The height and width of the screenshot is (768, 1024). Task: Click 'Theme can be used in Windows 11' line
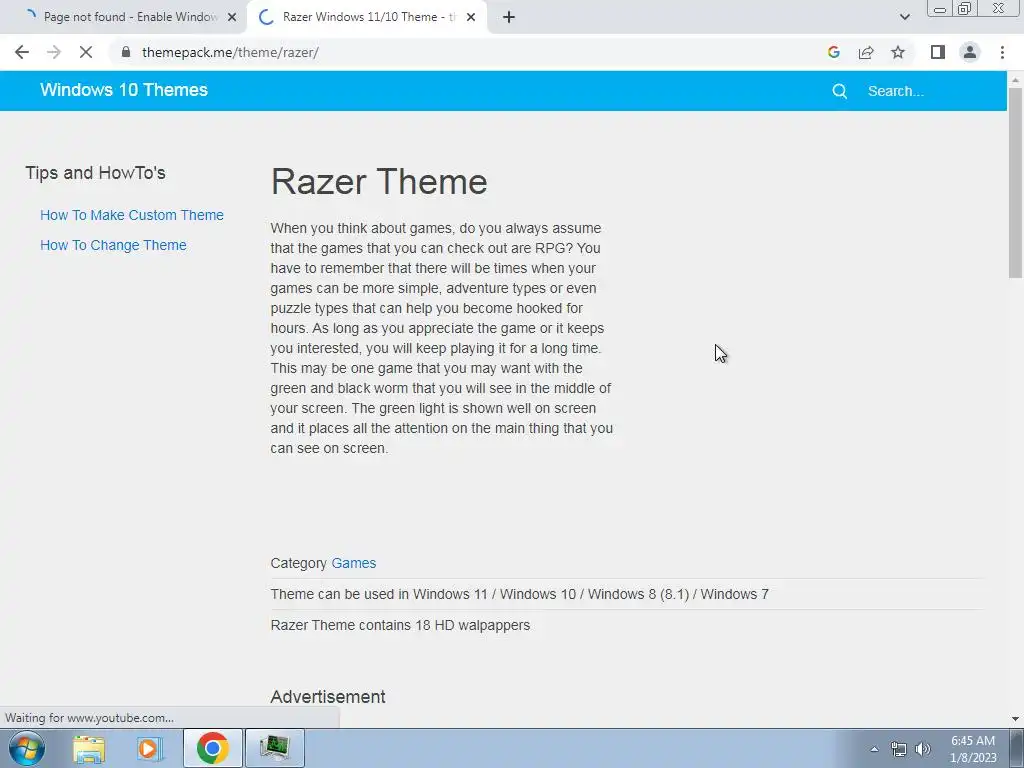[x=519, y=594]
